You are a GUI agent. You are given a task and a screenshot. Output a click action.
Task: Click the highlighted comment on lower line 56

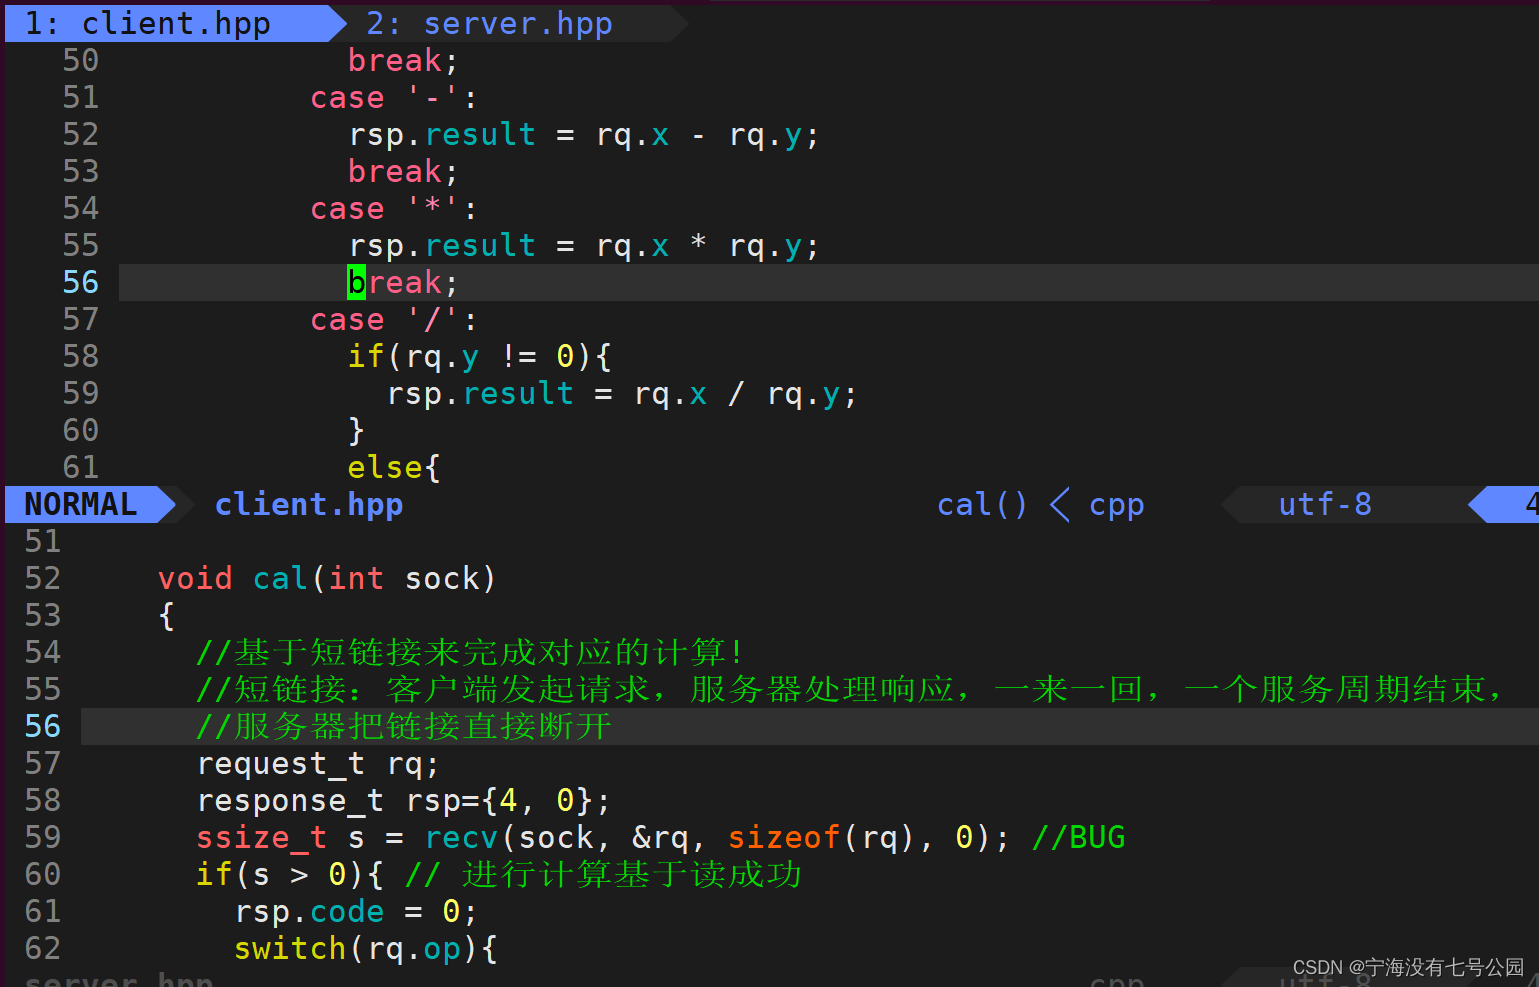pos(404,726)
